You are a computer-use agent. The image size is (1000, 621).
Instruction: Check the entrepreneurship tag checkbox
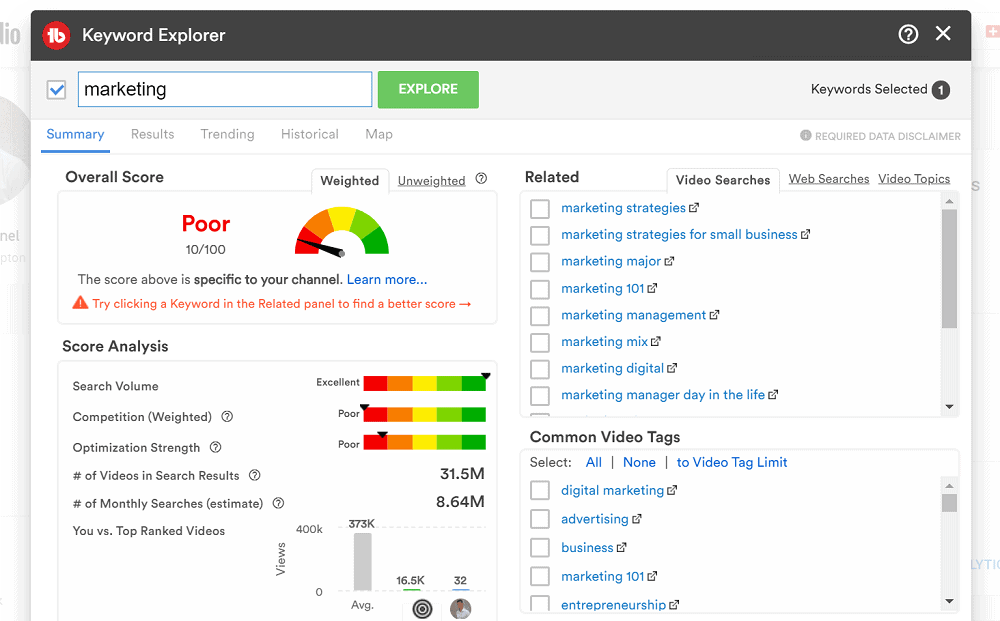tap(540, 604)
